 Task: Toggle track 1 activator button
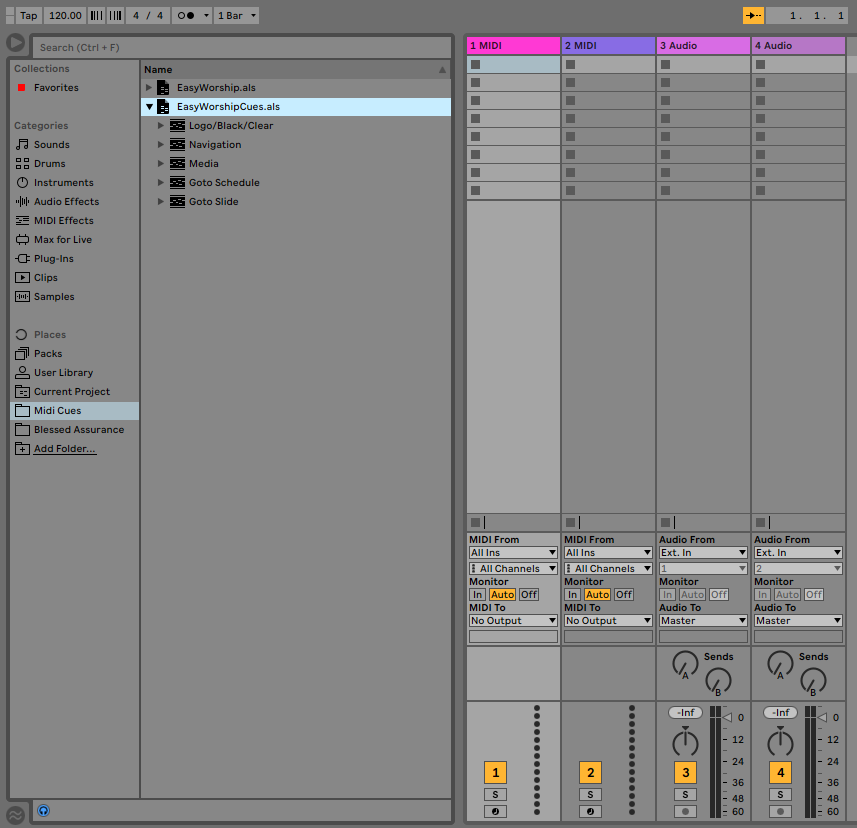[495, 772]
